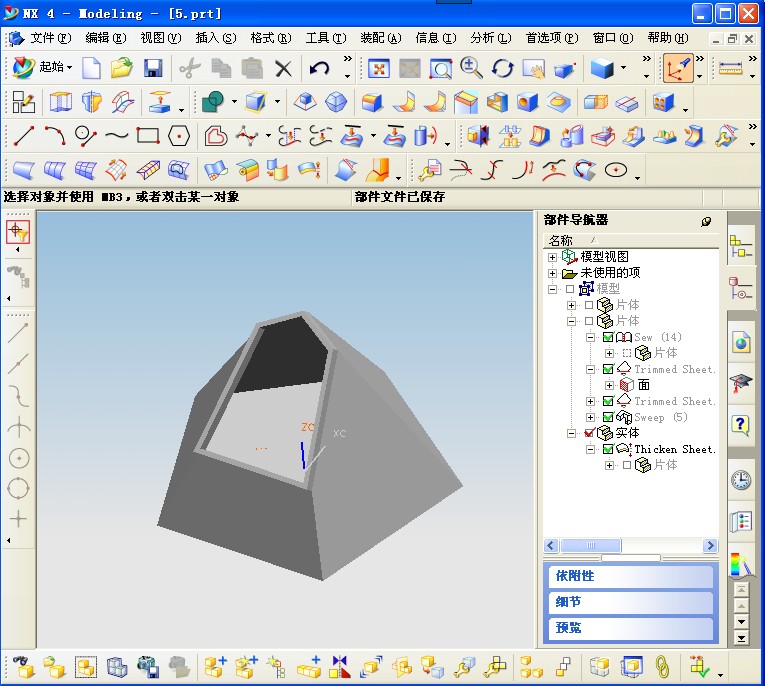The image size is (765, 686).
Task: Save the part with the floppy disk icon
Action: point(153,68)
